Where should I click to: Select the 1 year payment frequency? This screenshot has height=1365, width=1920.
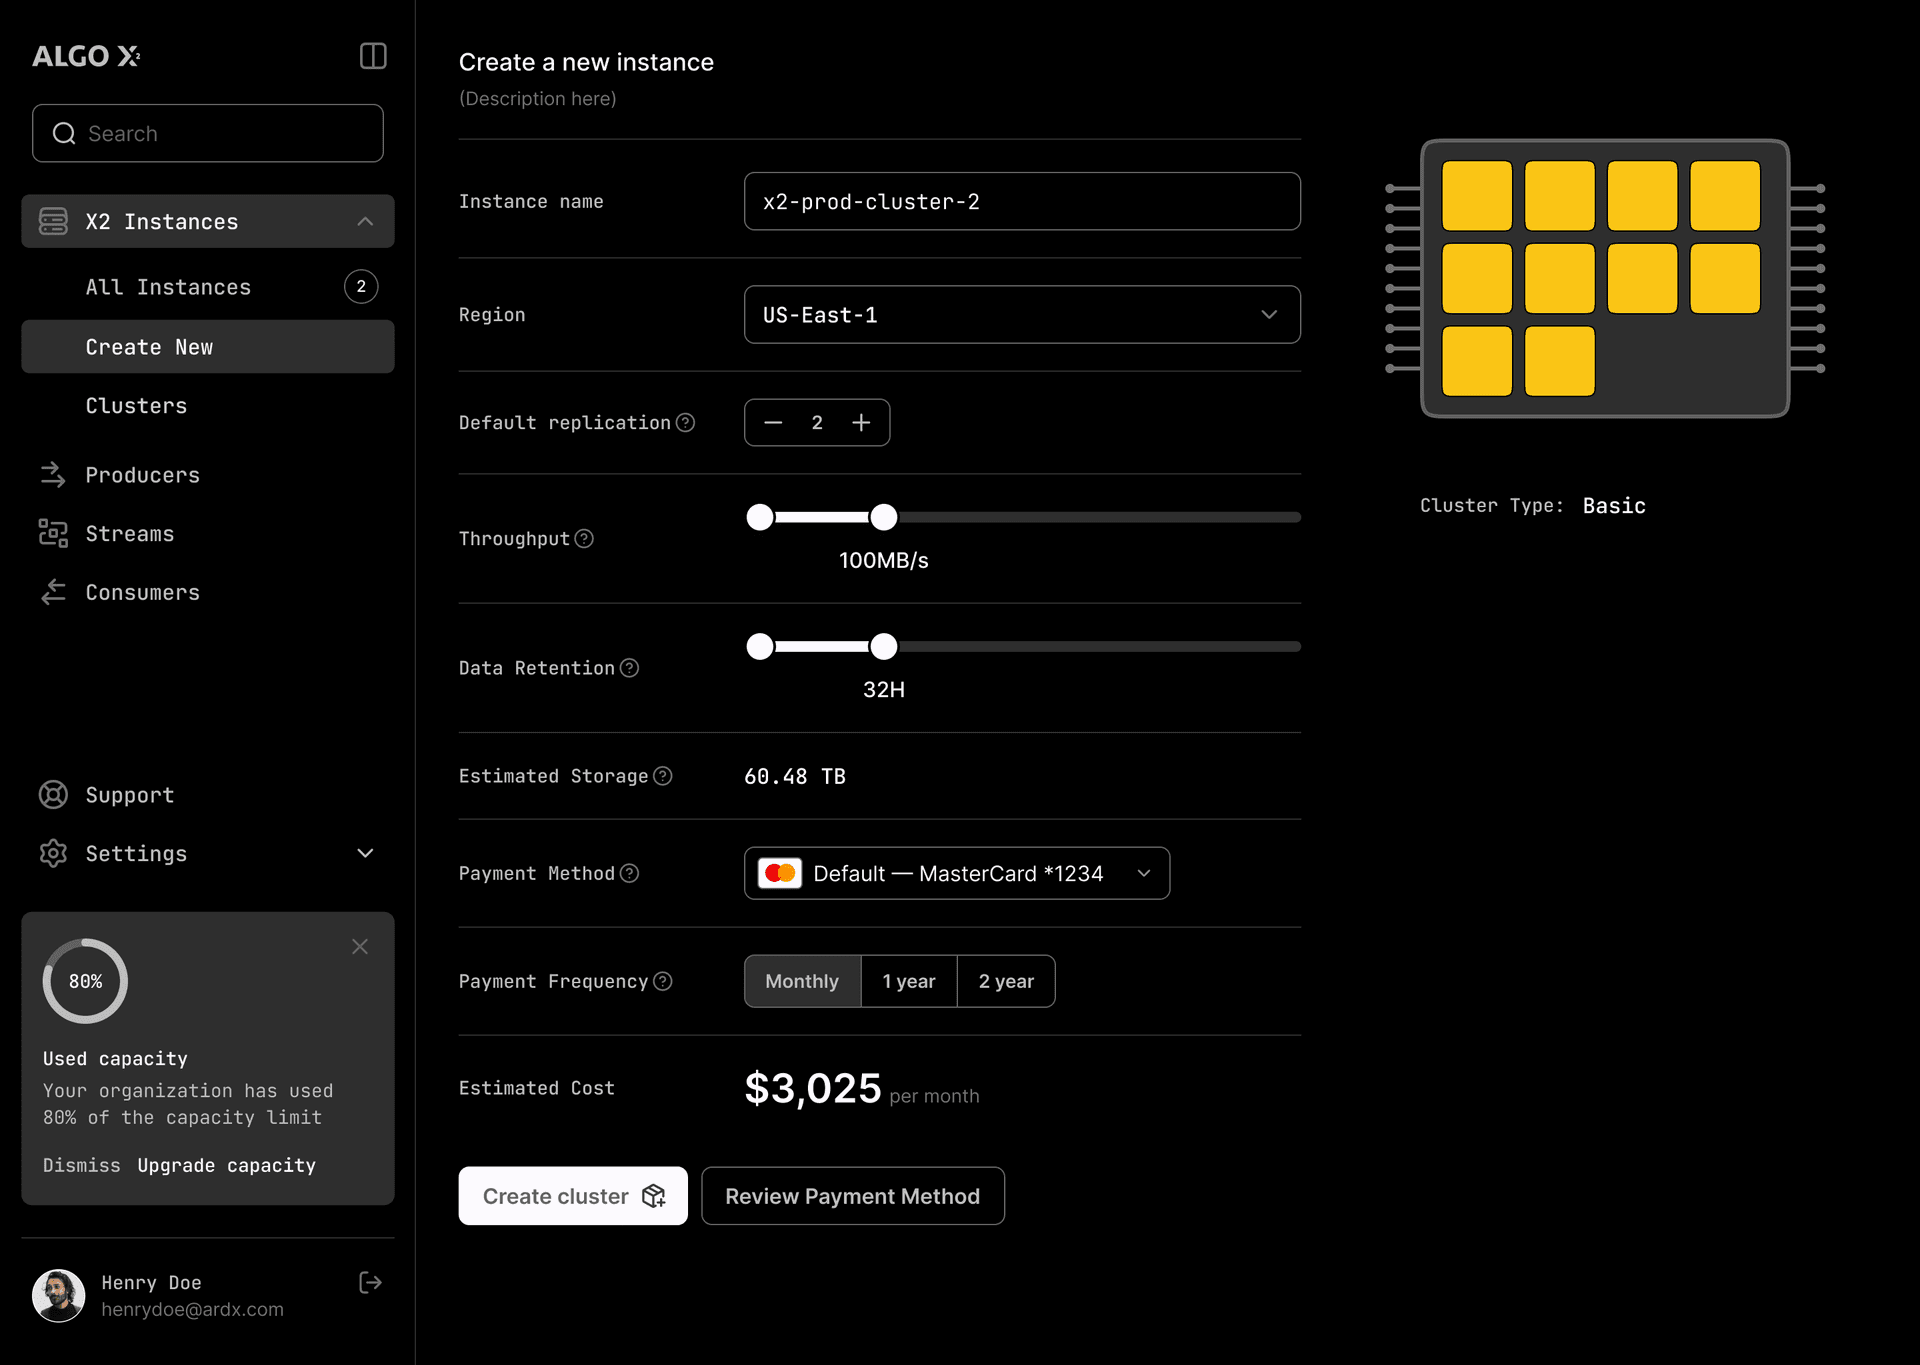coord(908,981)
